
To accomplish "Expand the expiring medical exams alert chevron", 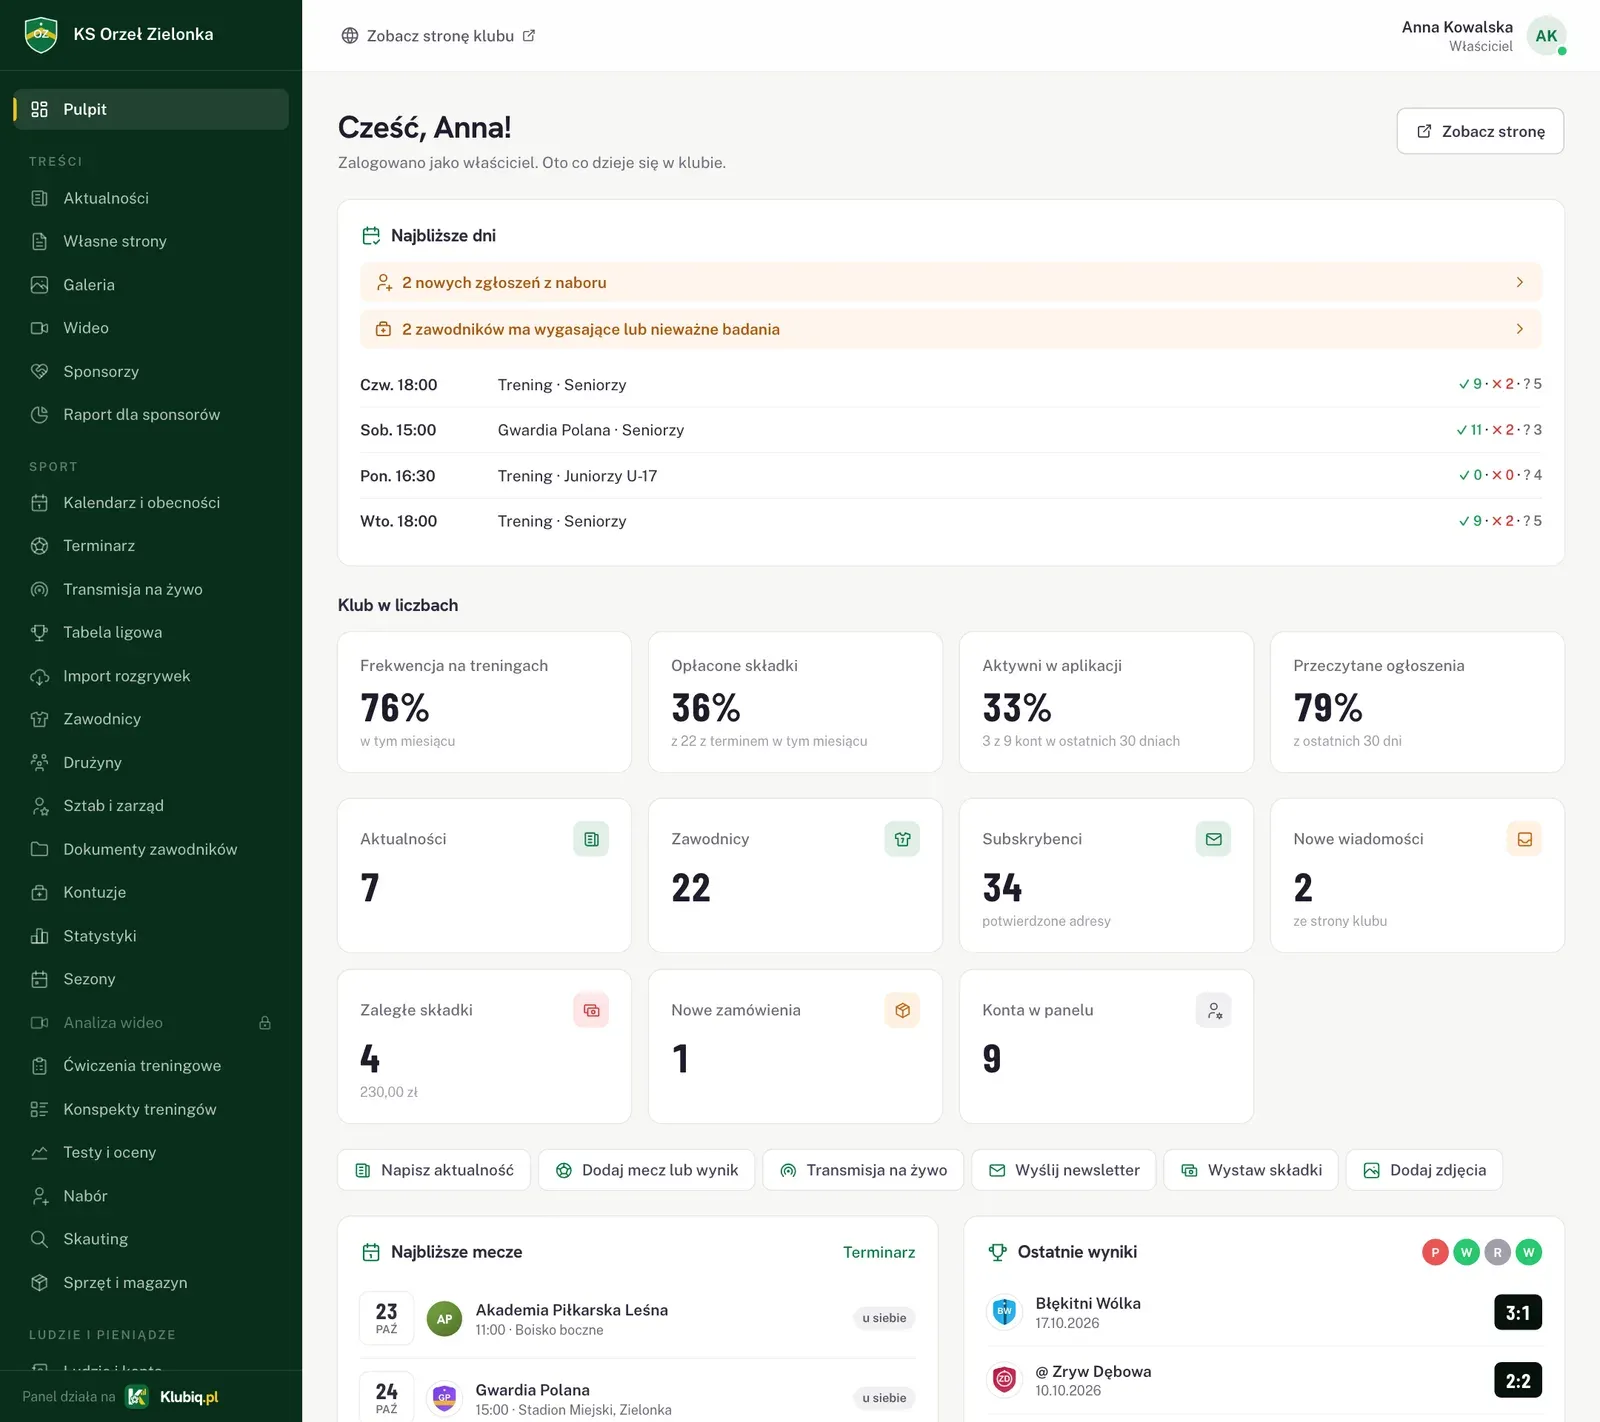I will coord(1520,329).
